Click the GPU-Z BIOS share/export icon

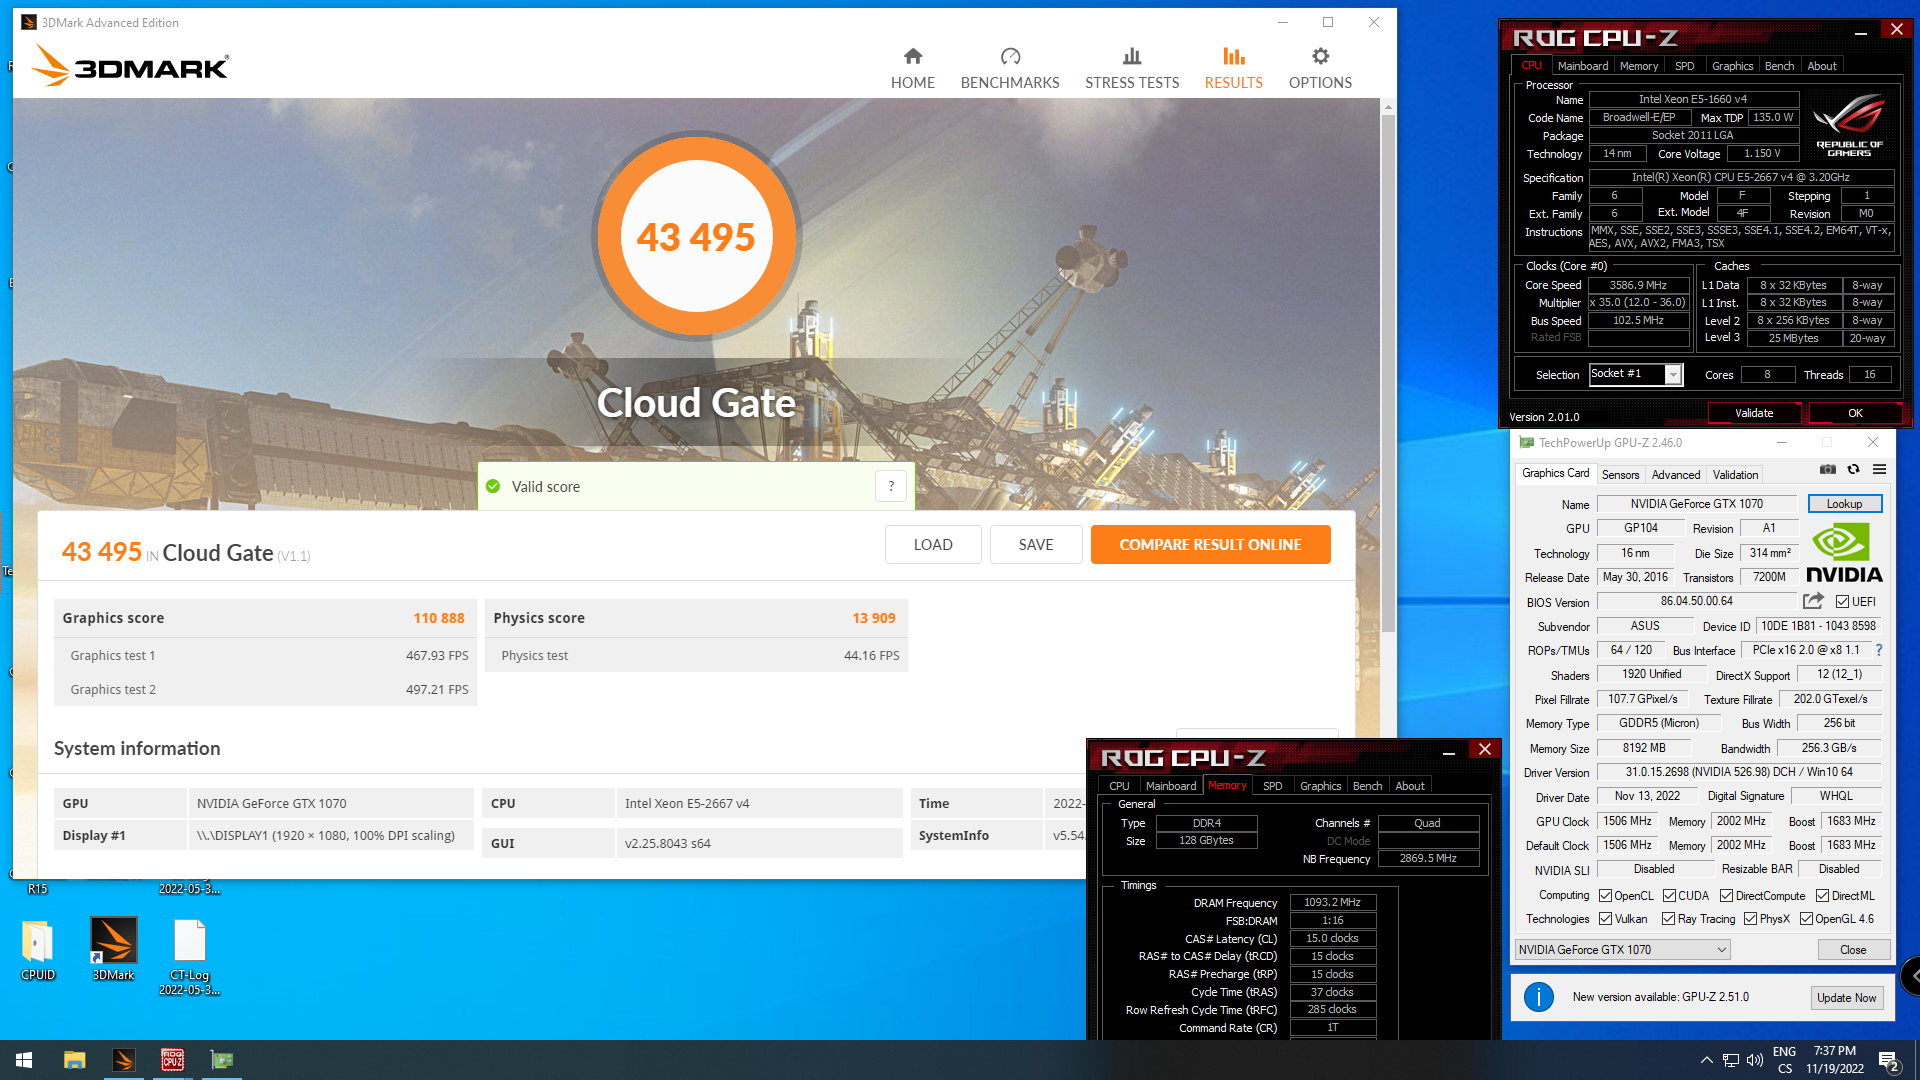click(1813, 601)
